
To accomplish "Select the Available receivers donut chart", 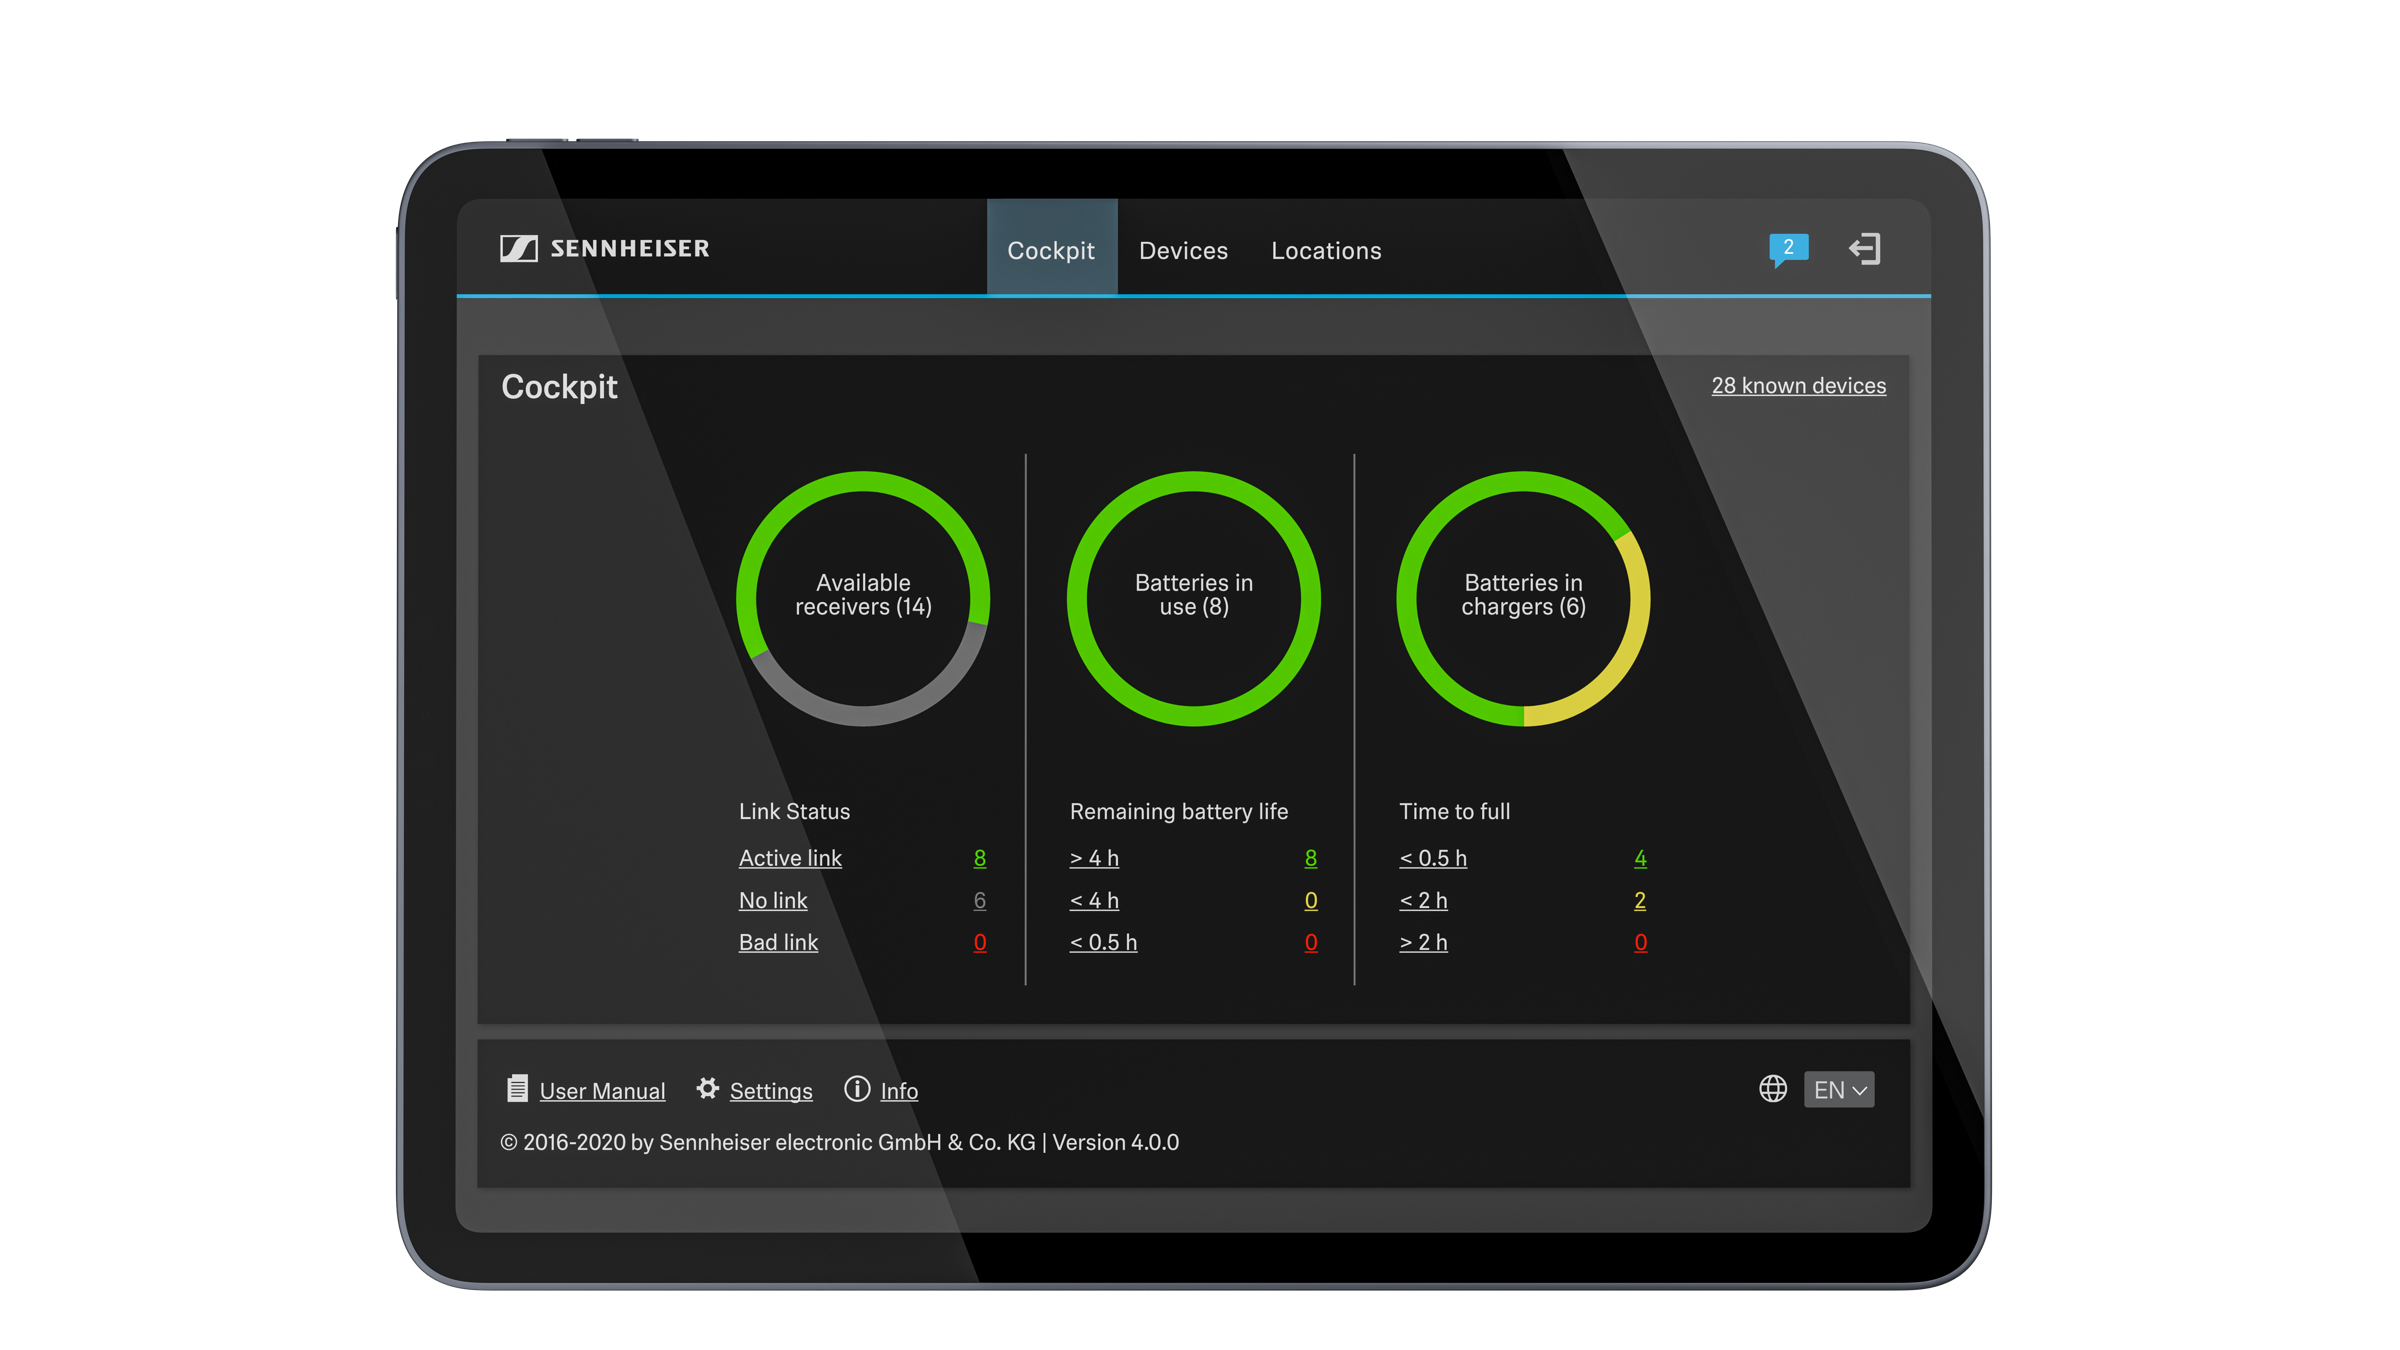I will 862,597.
